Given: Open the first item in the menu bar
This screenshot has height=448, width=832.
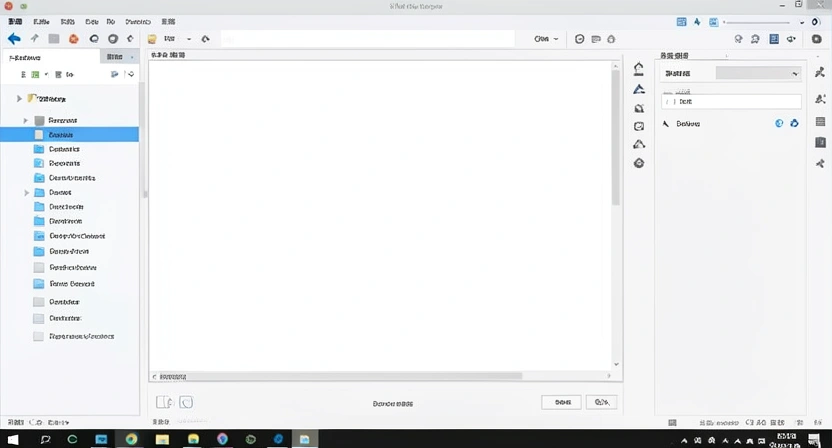Looking at the screenshot, I should click(x=15, y=22).
